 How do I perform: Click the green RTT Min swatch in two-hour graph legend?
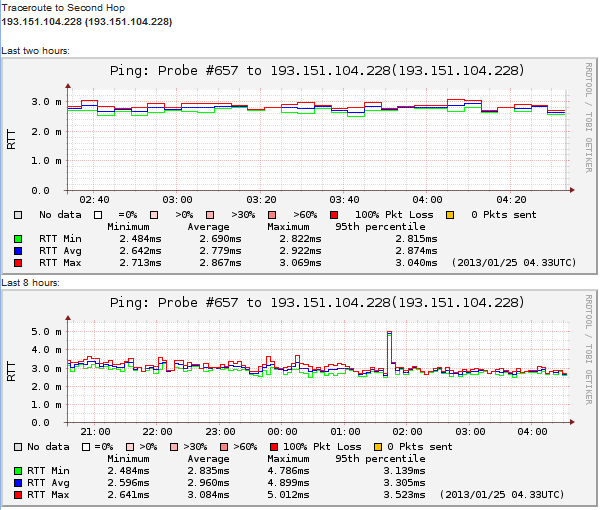click(18, 239)
